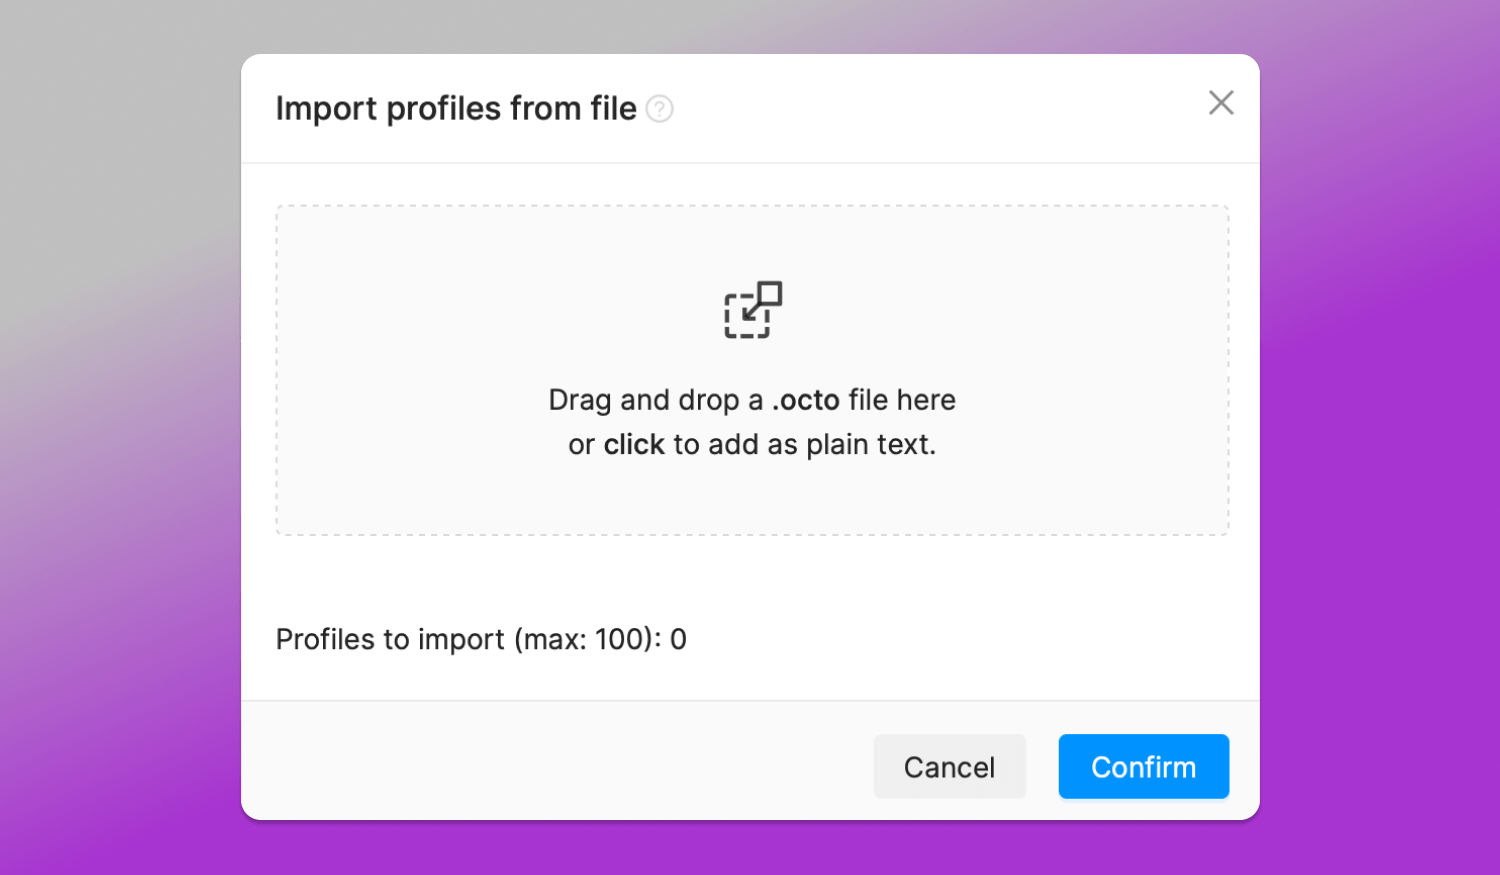Viewport: 1500px width, 875px height.
Task: Click the .octo file drop area text
Action: [x=752, y=422]
